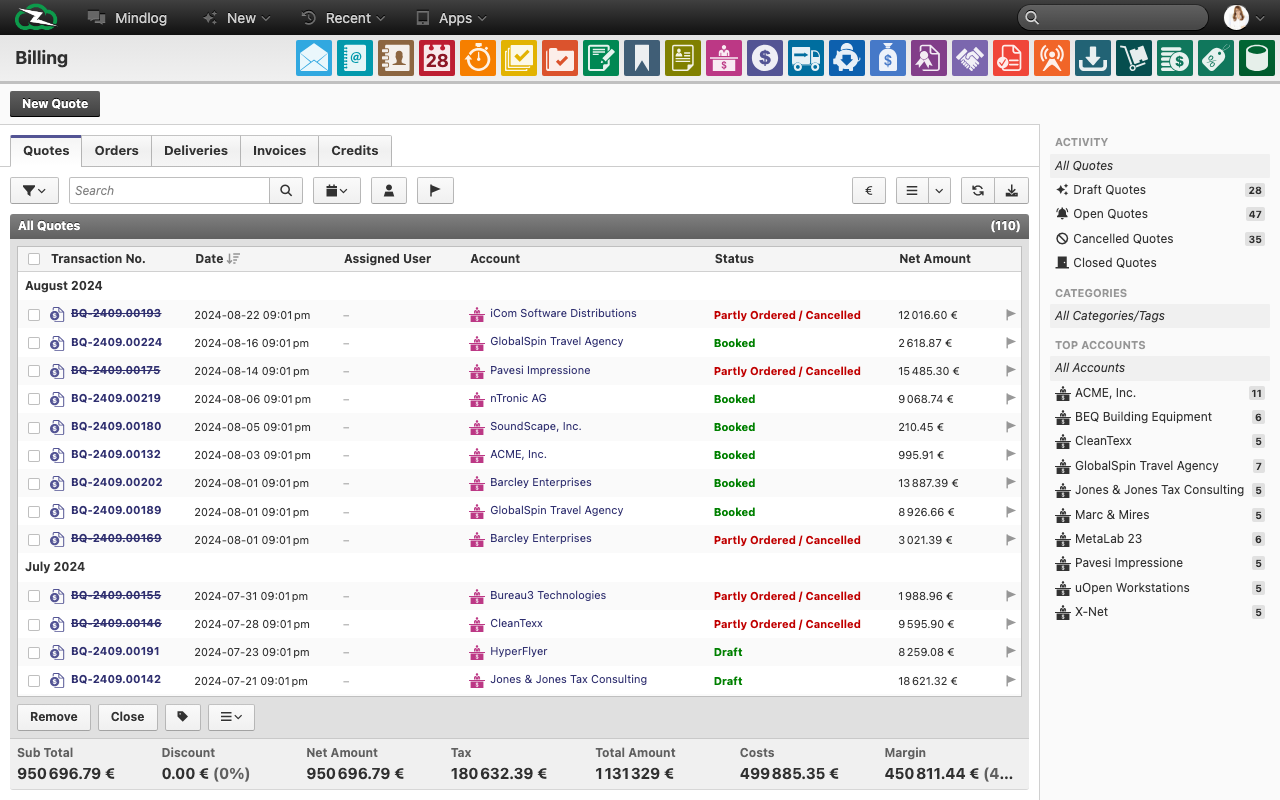Open the Apps dropdown in top bar

coord(451,18)
